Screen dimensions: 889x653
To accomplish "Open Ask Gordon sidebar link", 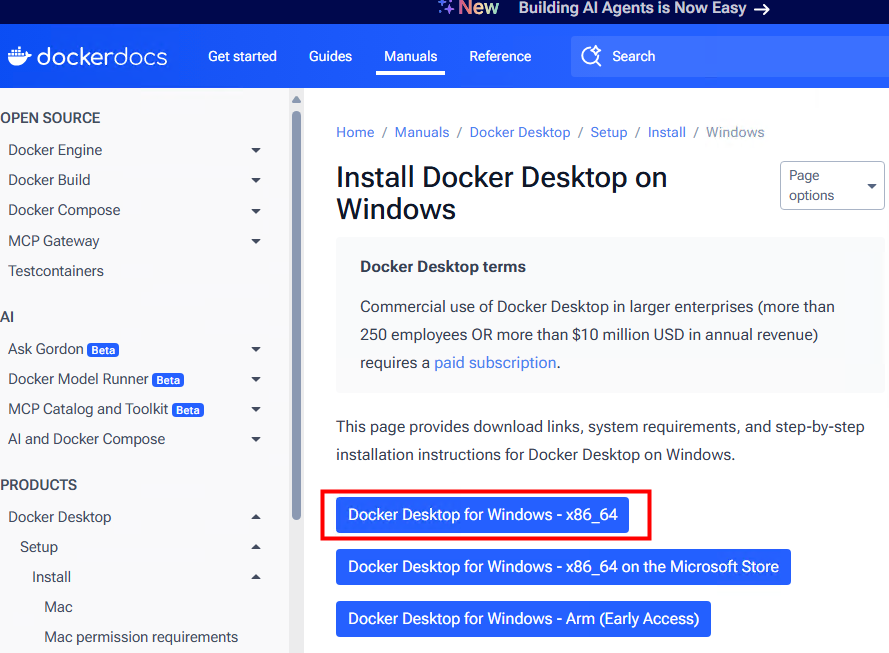I will 45,349.
